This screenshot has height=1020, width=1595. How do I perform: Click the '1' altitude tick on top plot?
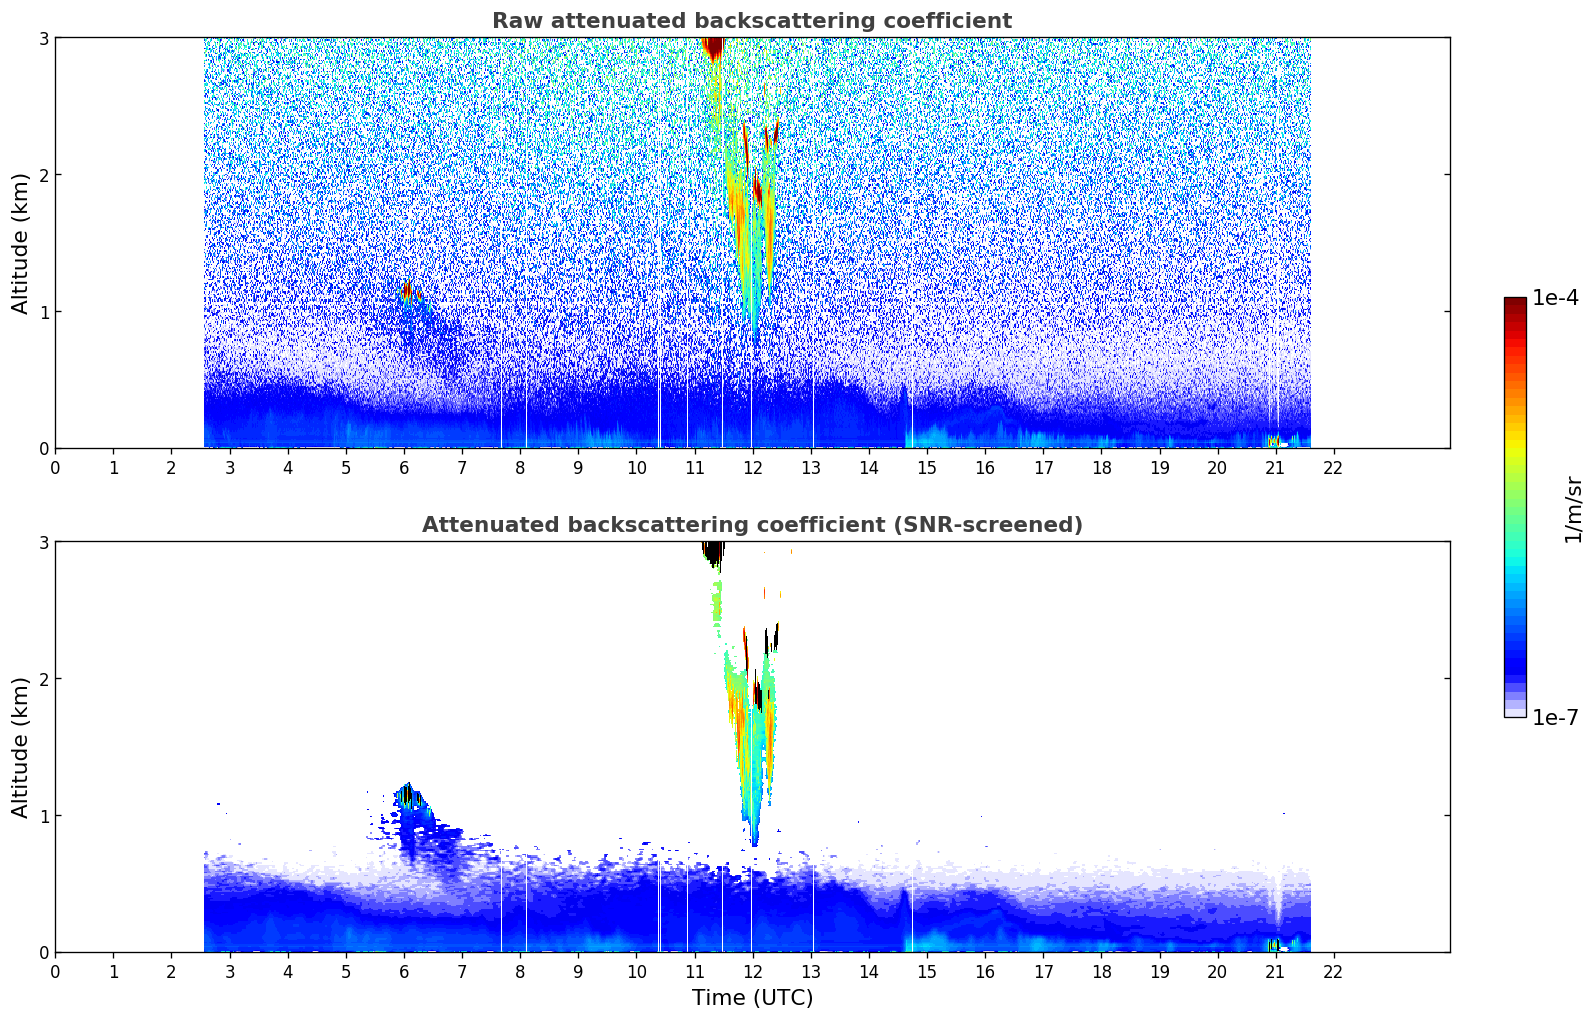43,312
